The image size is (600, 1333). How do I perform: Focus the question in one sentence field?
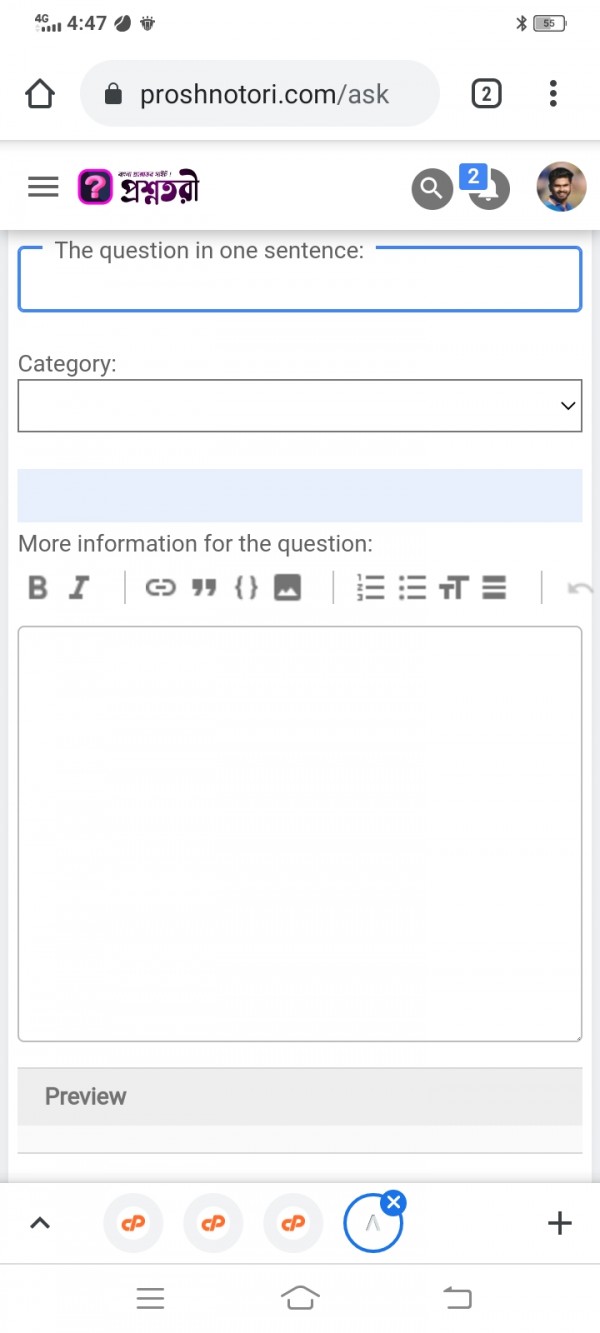pos(300,283)
